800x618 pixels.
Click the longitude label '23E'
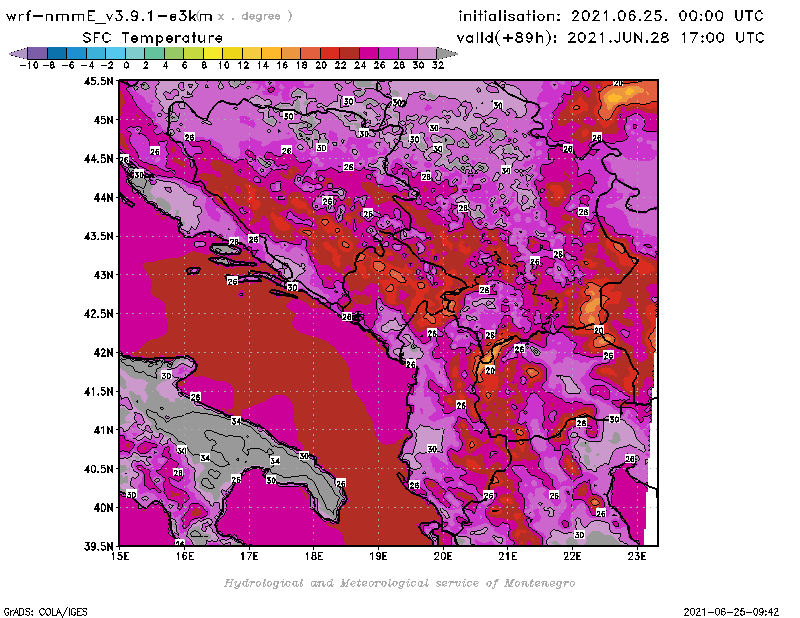click(637, 556)
